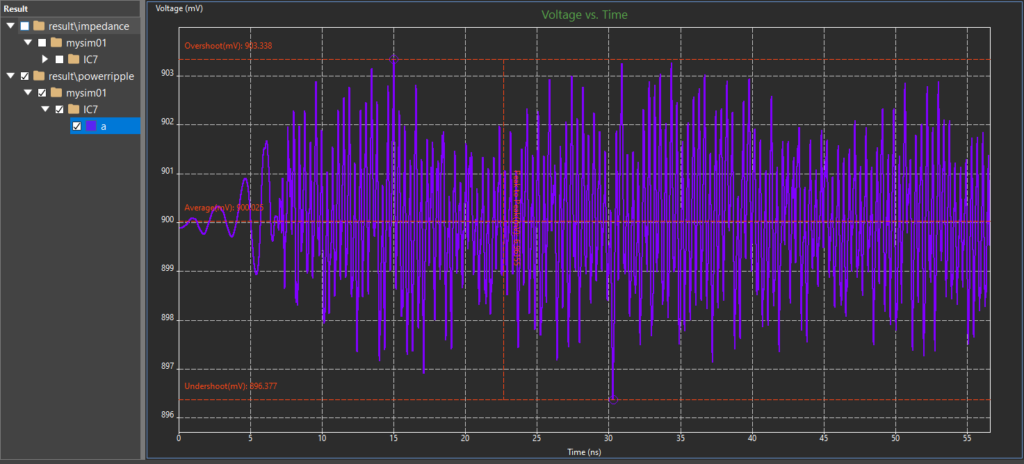Expand the collapsed IC7 node under impedance
Image resolution: width=1024 pixels, height=464 pixels.
click(x=45, y=60)
